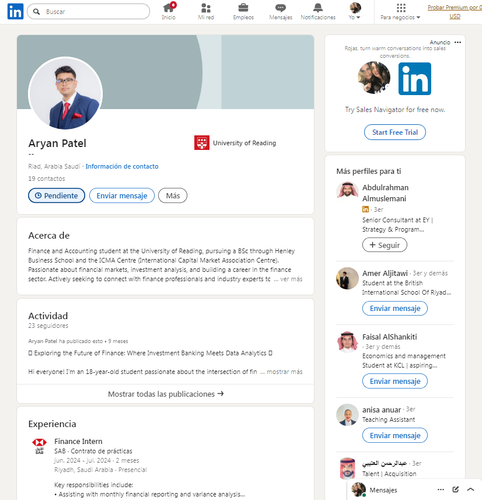Go to the LinkedIn home logo

(x=15, y=11)
